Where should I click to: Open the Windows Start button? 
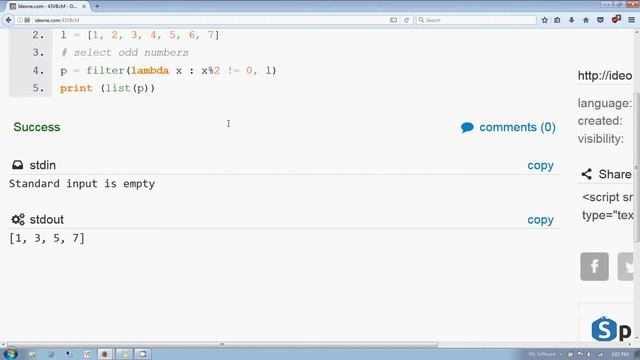[x=10, y=353]
